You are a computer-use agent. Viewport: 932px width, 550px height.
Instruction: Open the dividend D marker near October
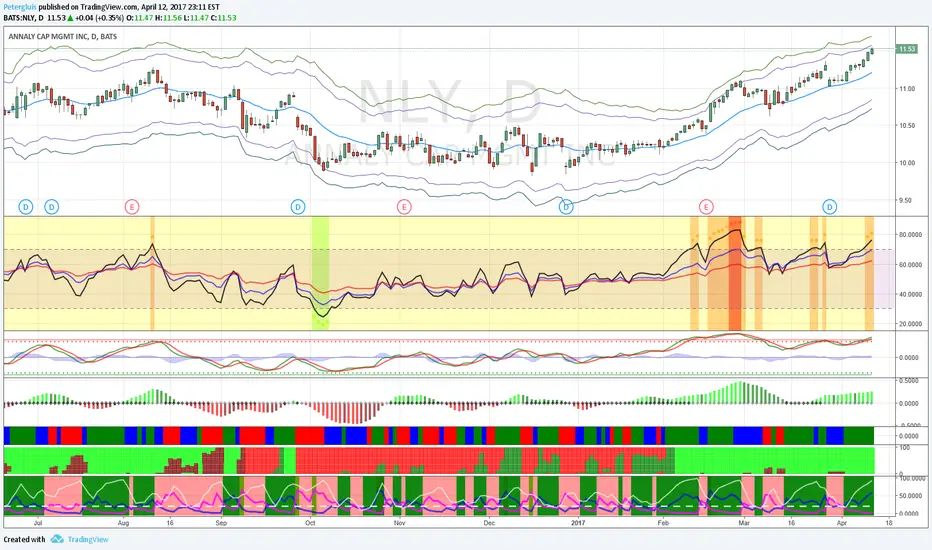298,207
